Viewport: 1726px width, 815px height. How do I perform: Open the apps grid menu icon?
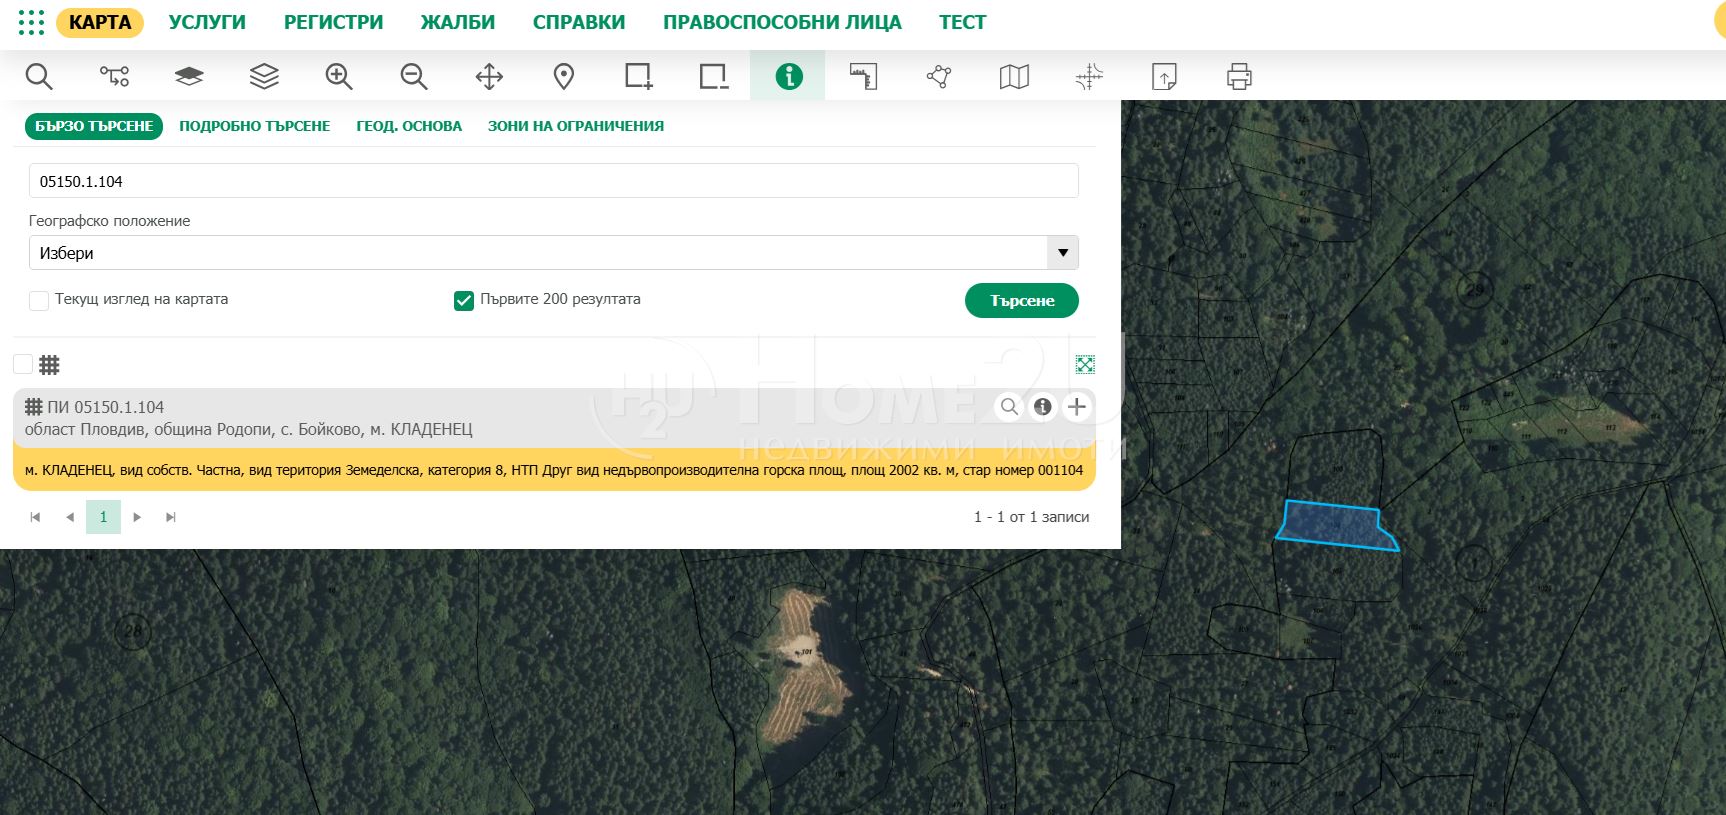(x=31, y=22)
